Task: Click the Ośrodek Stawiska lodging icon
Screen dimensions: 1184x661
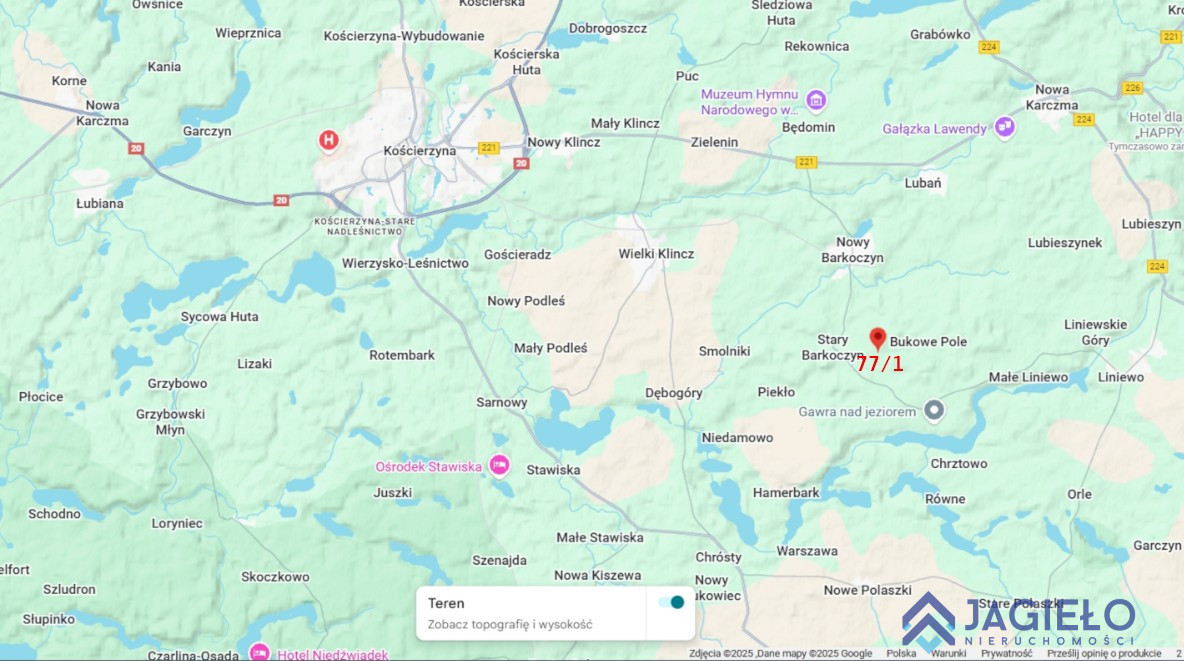Action: [x=499, y=465]
